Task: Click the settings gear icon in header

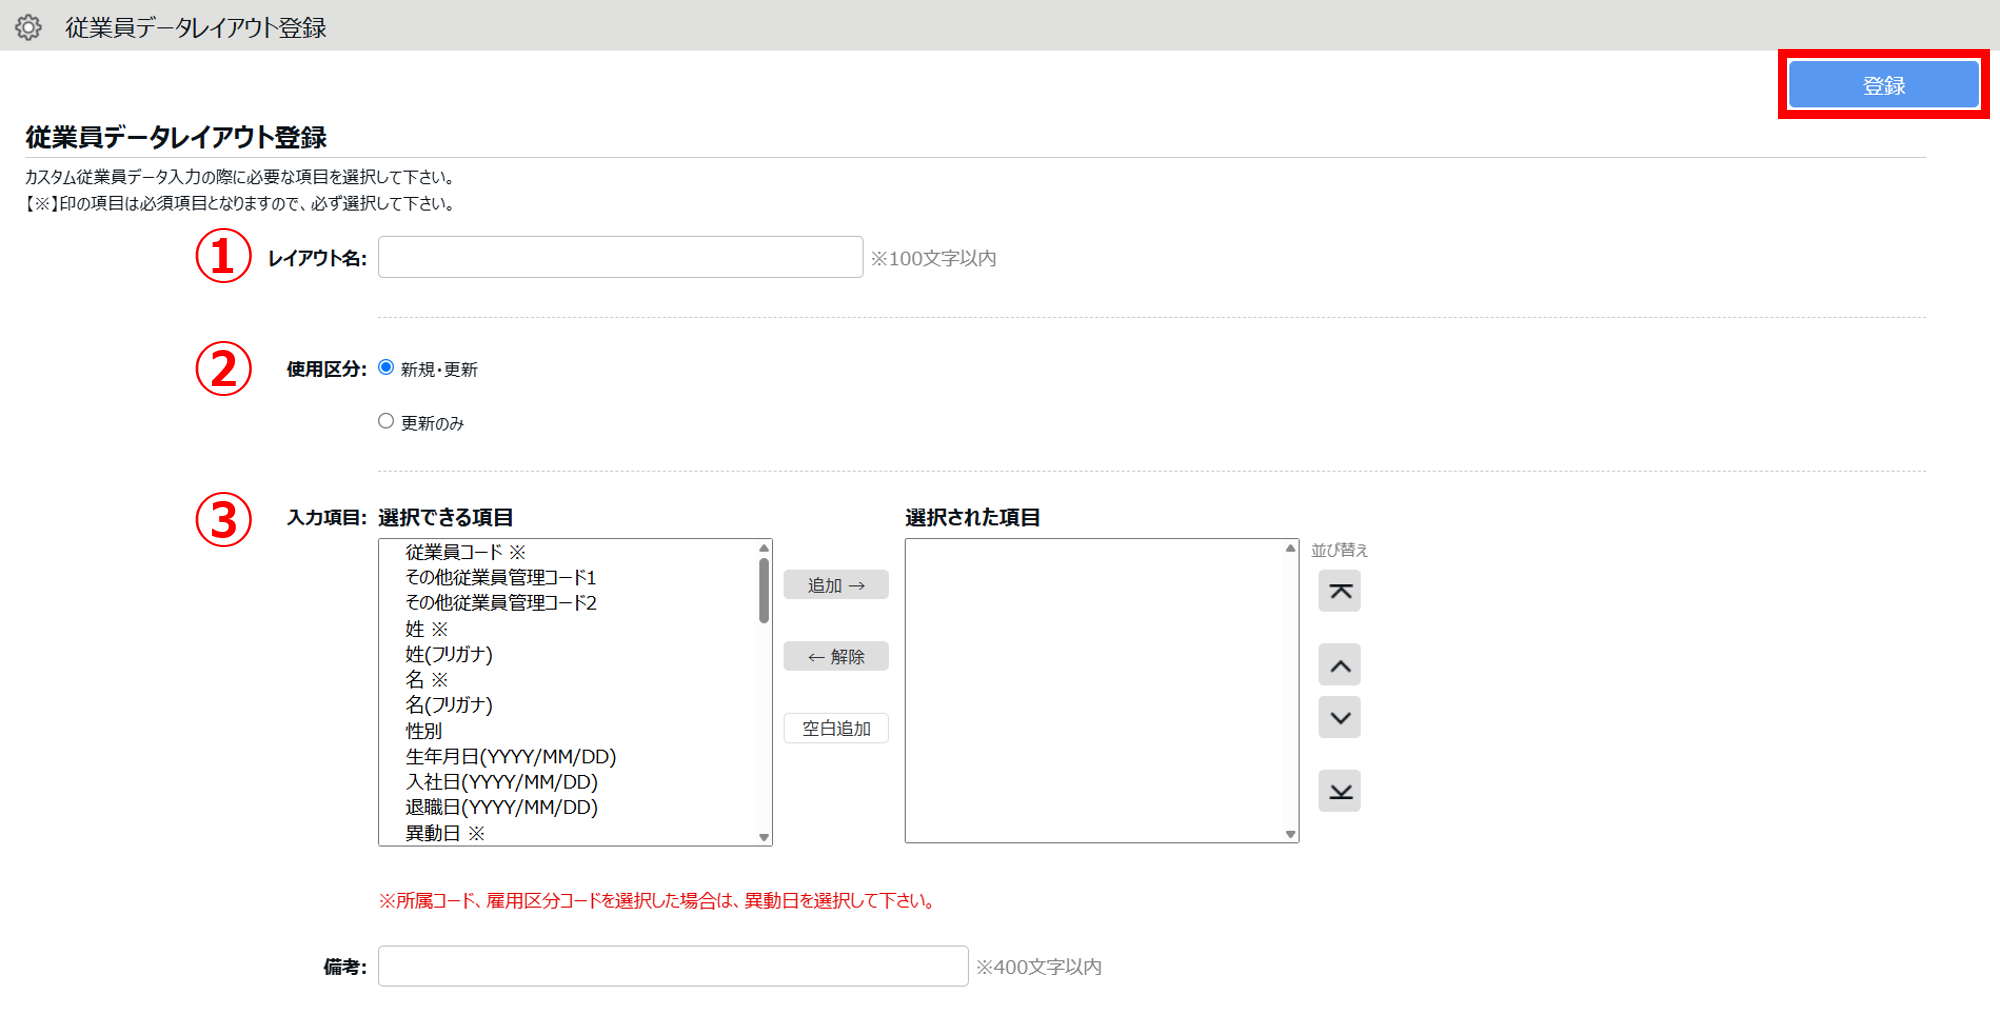Action: pyautogui.click(x=28, y=27)
